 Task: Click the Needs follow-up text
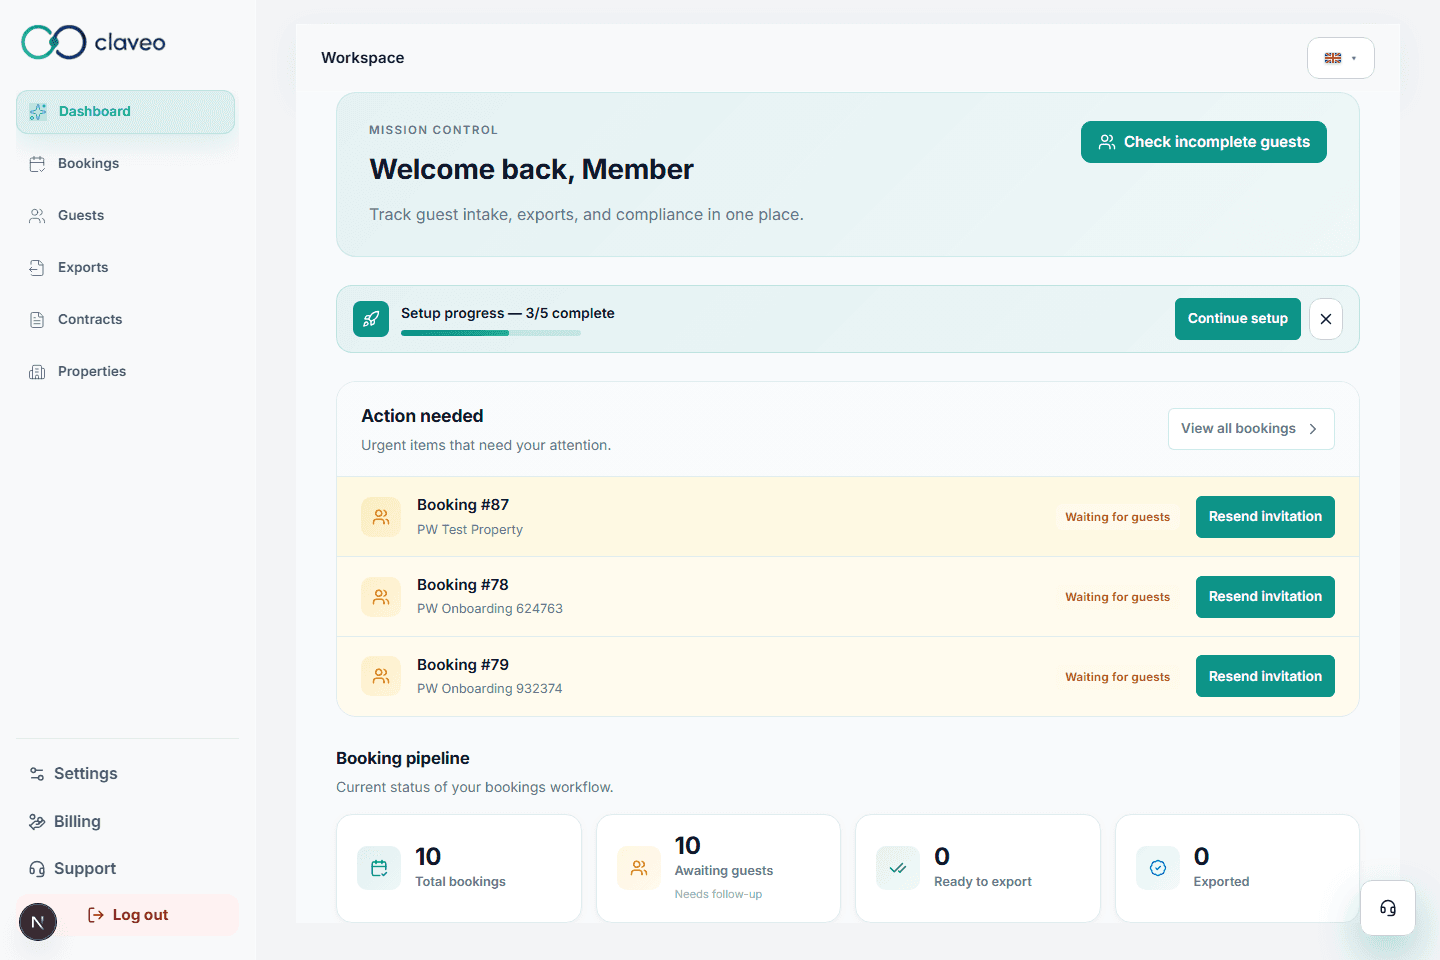click(718, 894)
